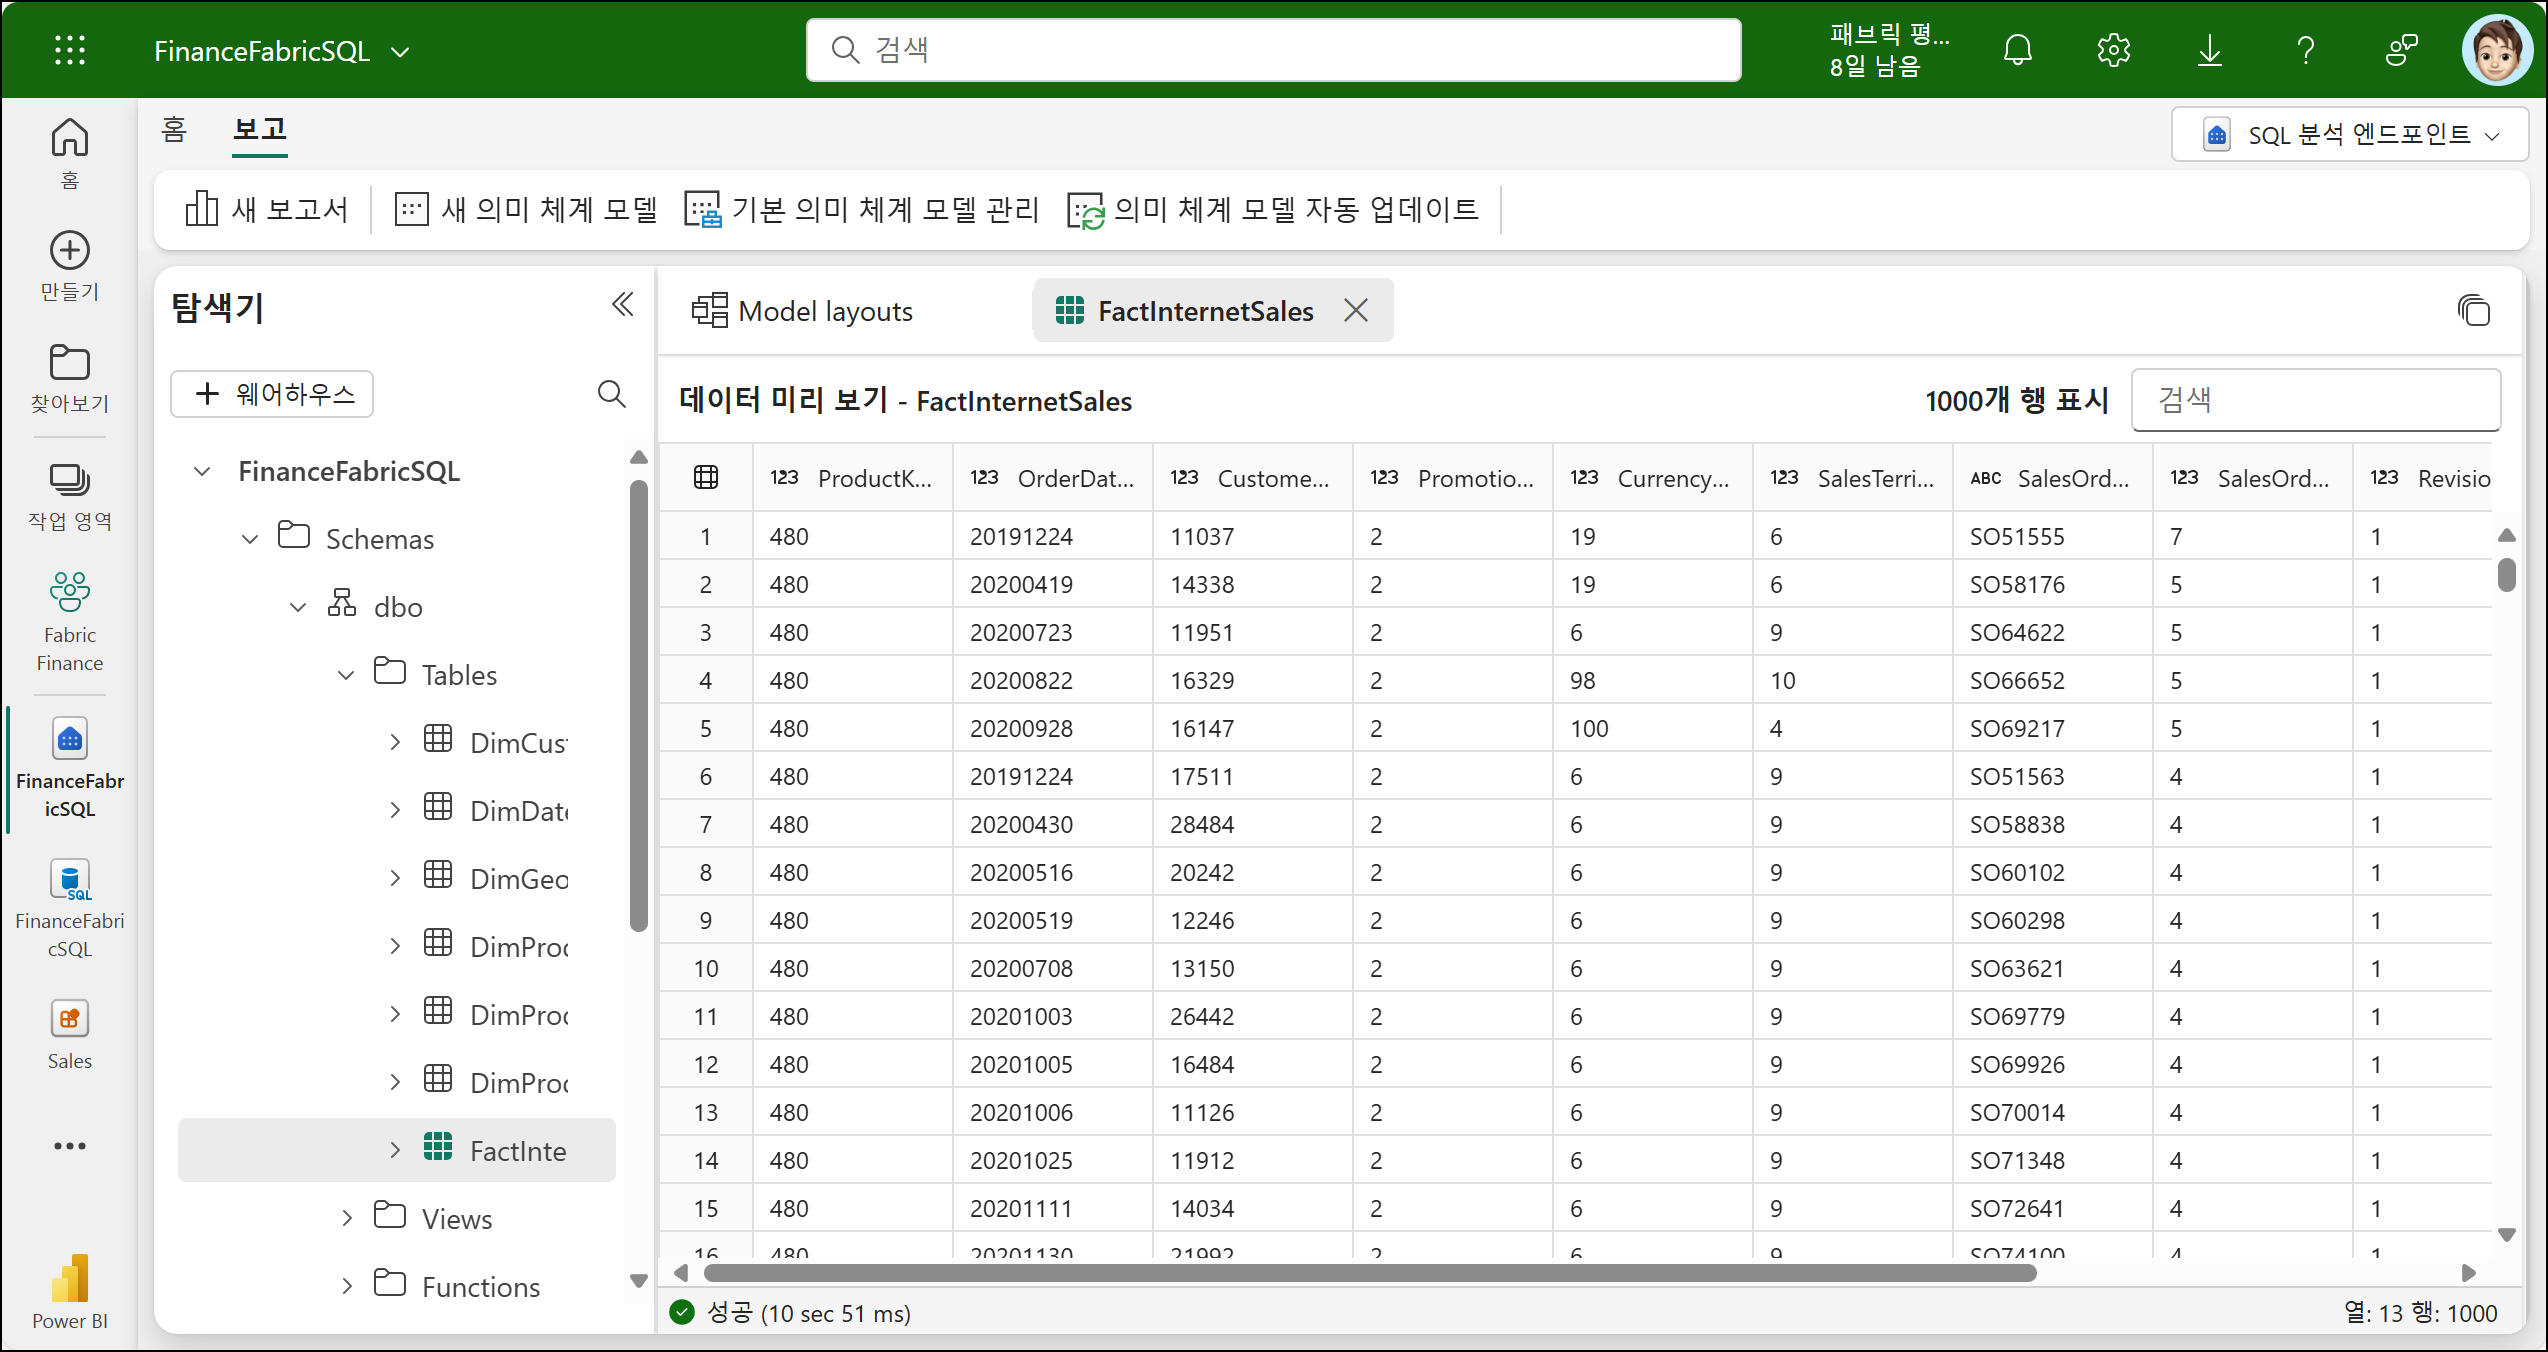
Task: Click 만들기 plus icon in sidebar
Action: point(70,265)
